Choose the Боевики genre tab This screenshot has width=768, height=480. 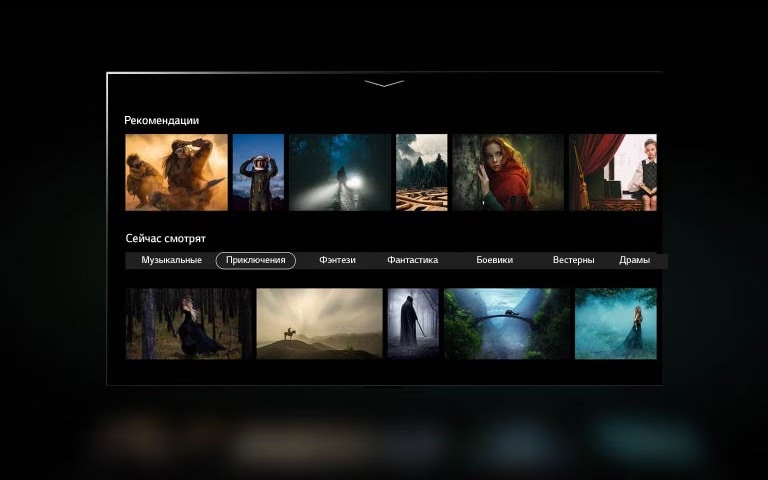point(494,260)
